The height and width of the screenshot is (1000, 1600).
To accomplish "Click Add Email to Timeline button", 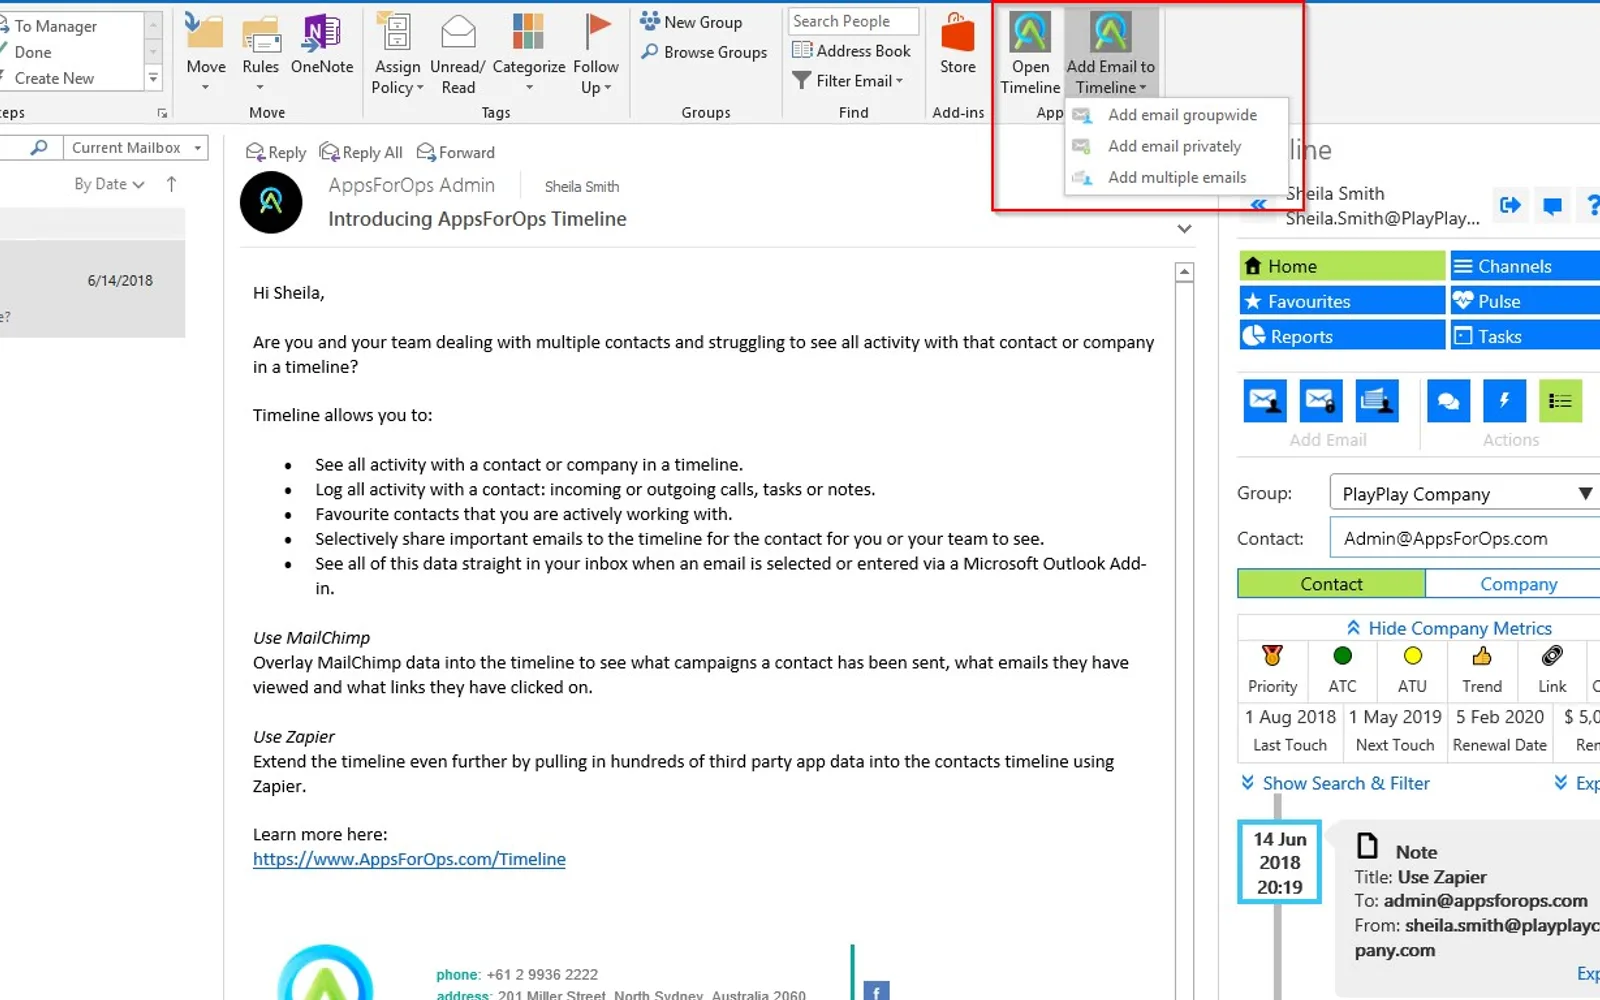I will (1110, 54).
